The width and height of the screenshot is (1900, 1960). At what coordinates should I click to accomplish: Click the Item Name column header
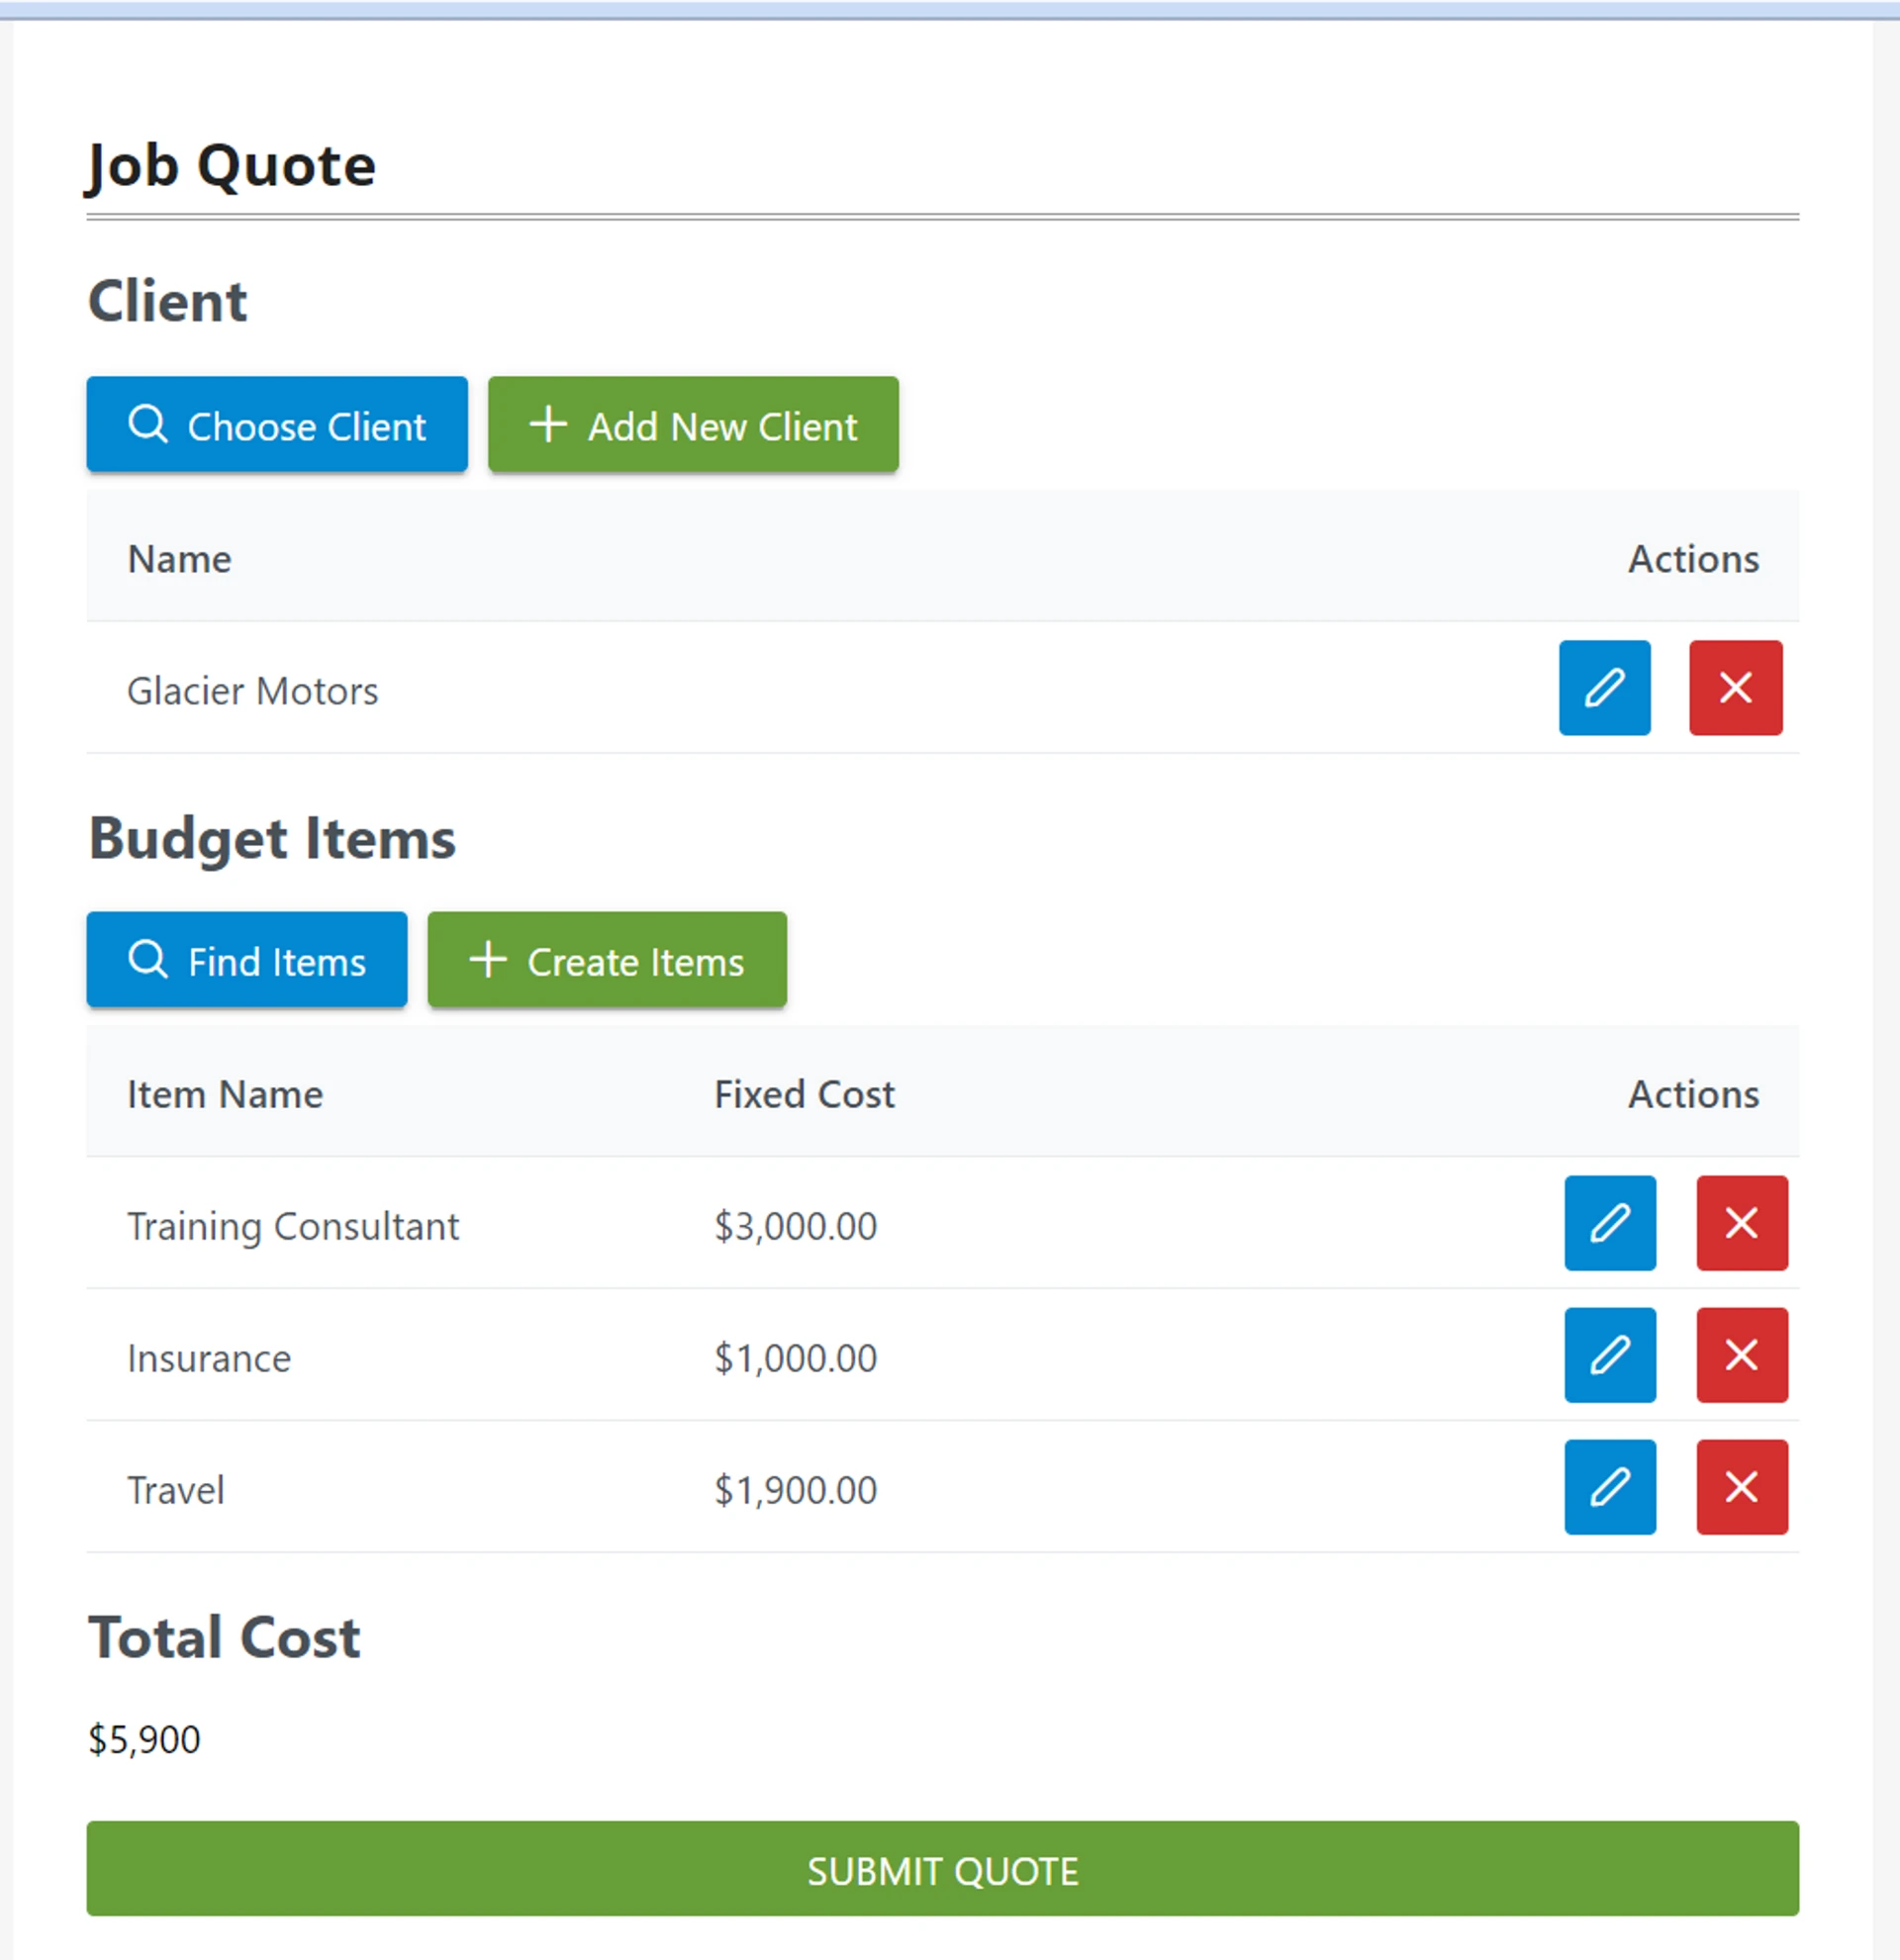pyautogui.click(x=225, y=1094)
